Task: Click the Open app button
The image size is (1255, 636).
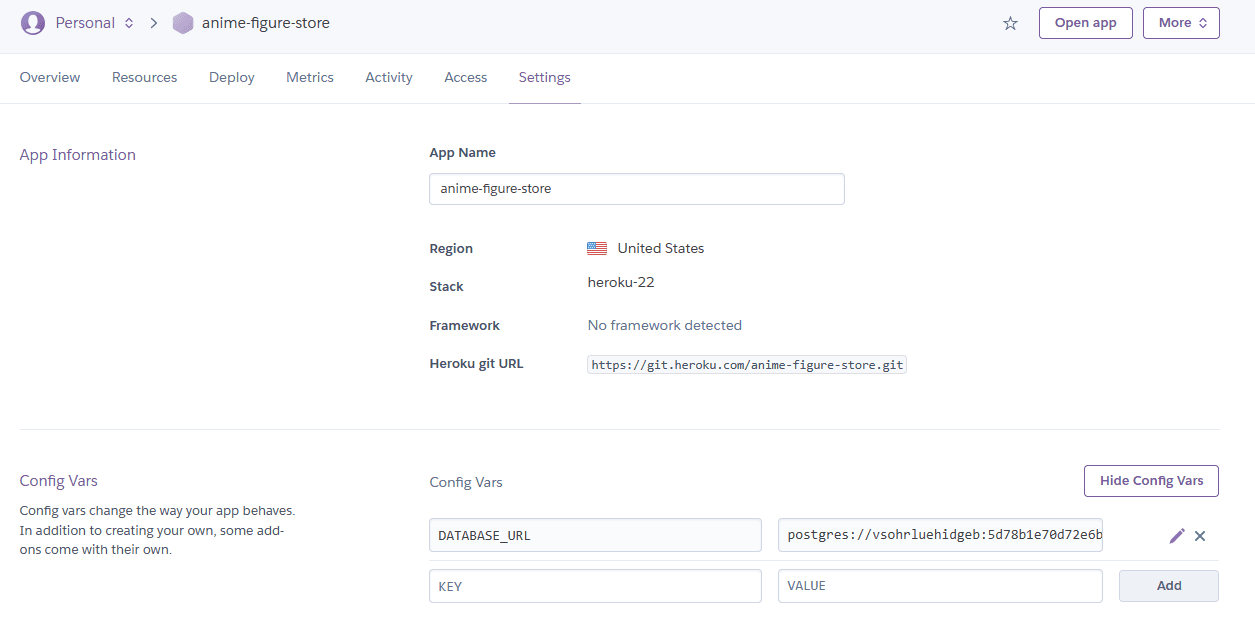Action: coord(1085,23)
